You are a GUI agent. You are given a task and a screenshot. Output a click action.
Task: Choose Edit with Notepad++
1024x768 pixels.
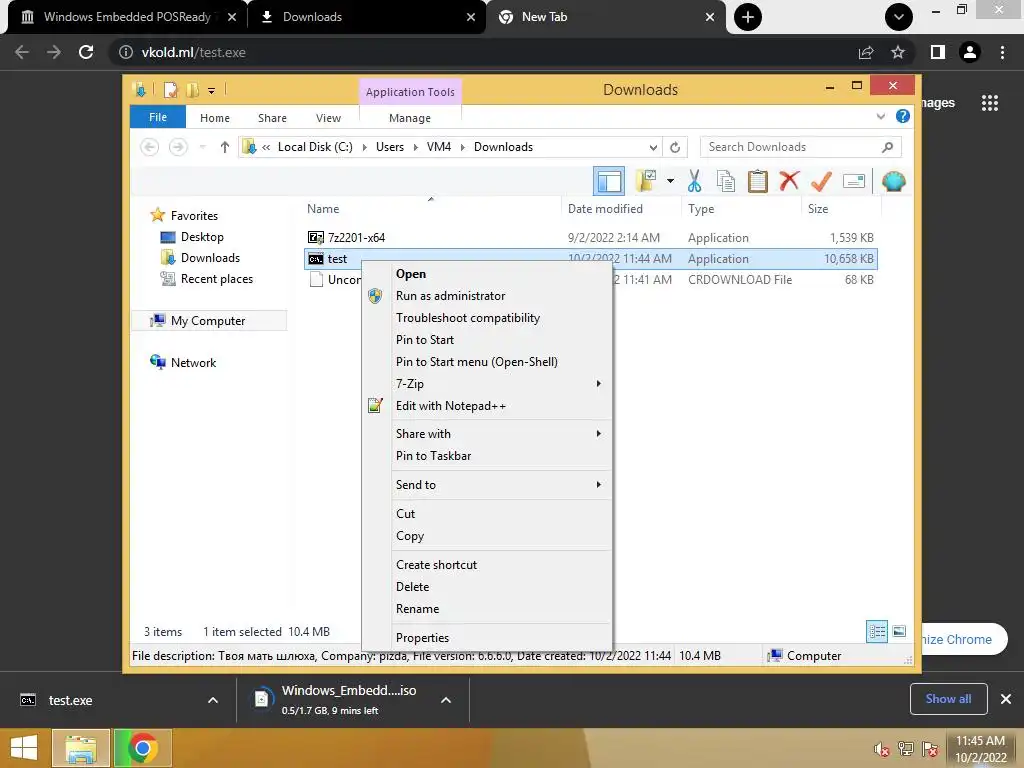click(487, 406)
